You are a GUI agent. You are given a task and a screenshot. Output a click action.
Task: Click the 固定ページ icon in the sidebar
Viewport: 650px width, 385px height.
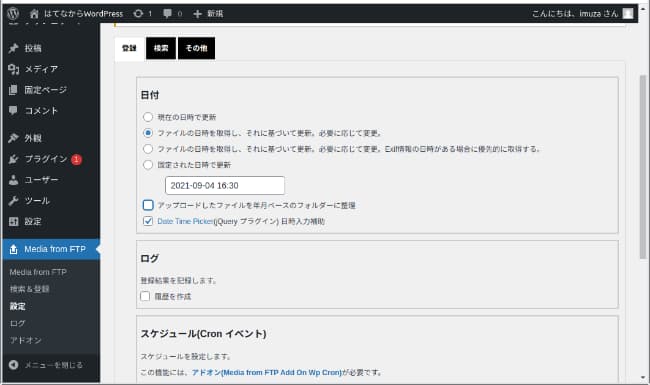[x=13, y=90]
